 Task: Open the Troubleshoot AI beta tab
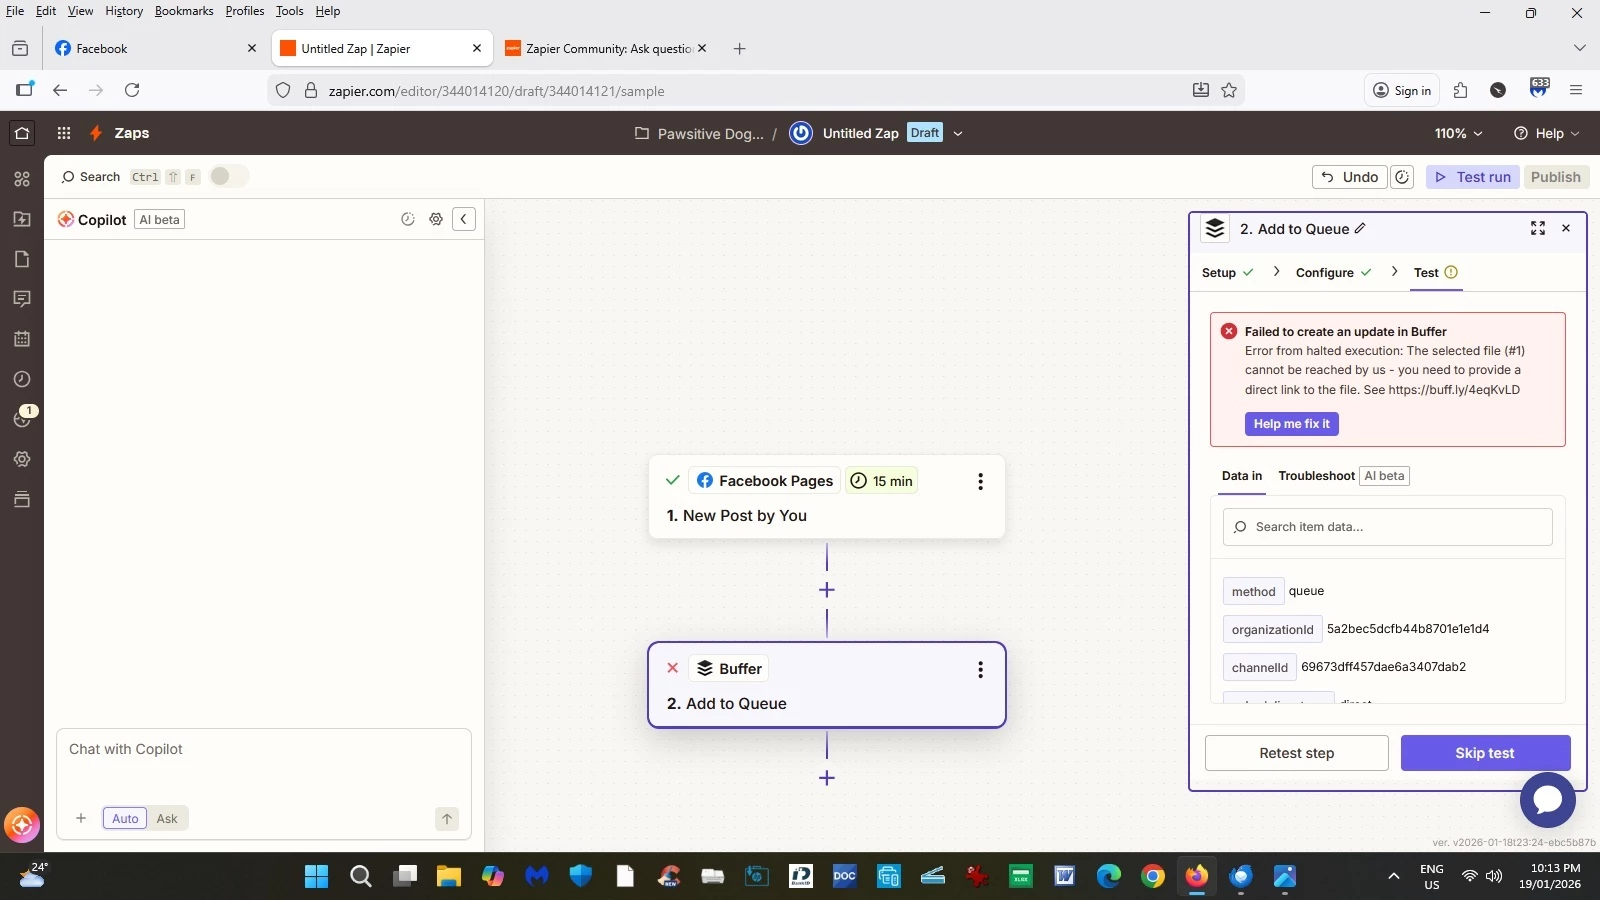point(1343,476)
